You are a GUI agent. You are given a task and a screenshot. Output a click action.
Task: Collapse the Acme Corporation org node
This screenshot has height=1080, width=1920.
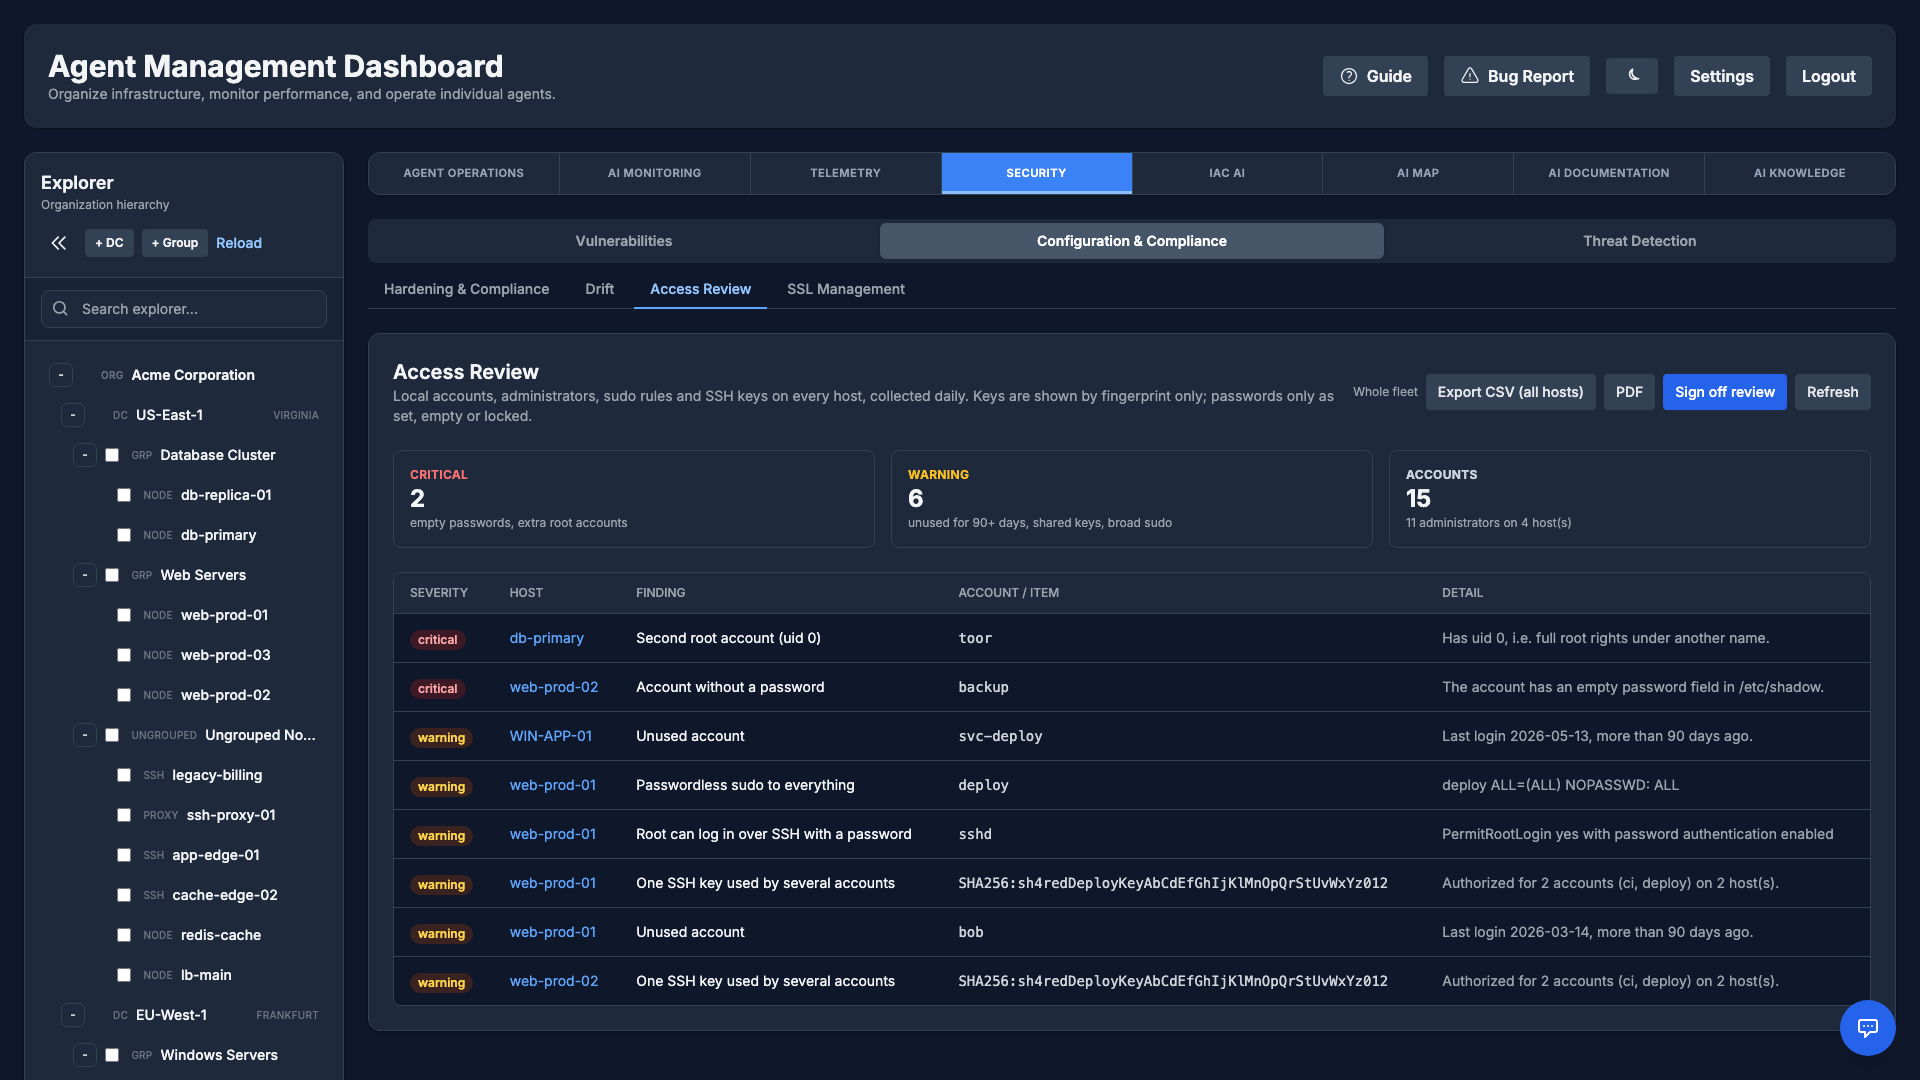pos(61,375)
